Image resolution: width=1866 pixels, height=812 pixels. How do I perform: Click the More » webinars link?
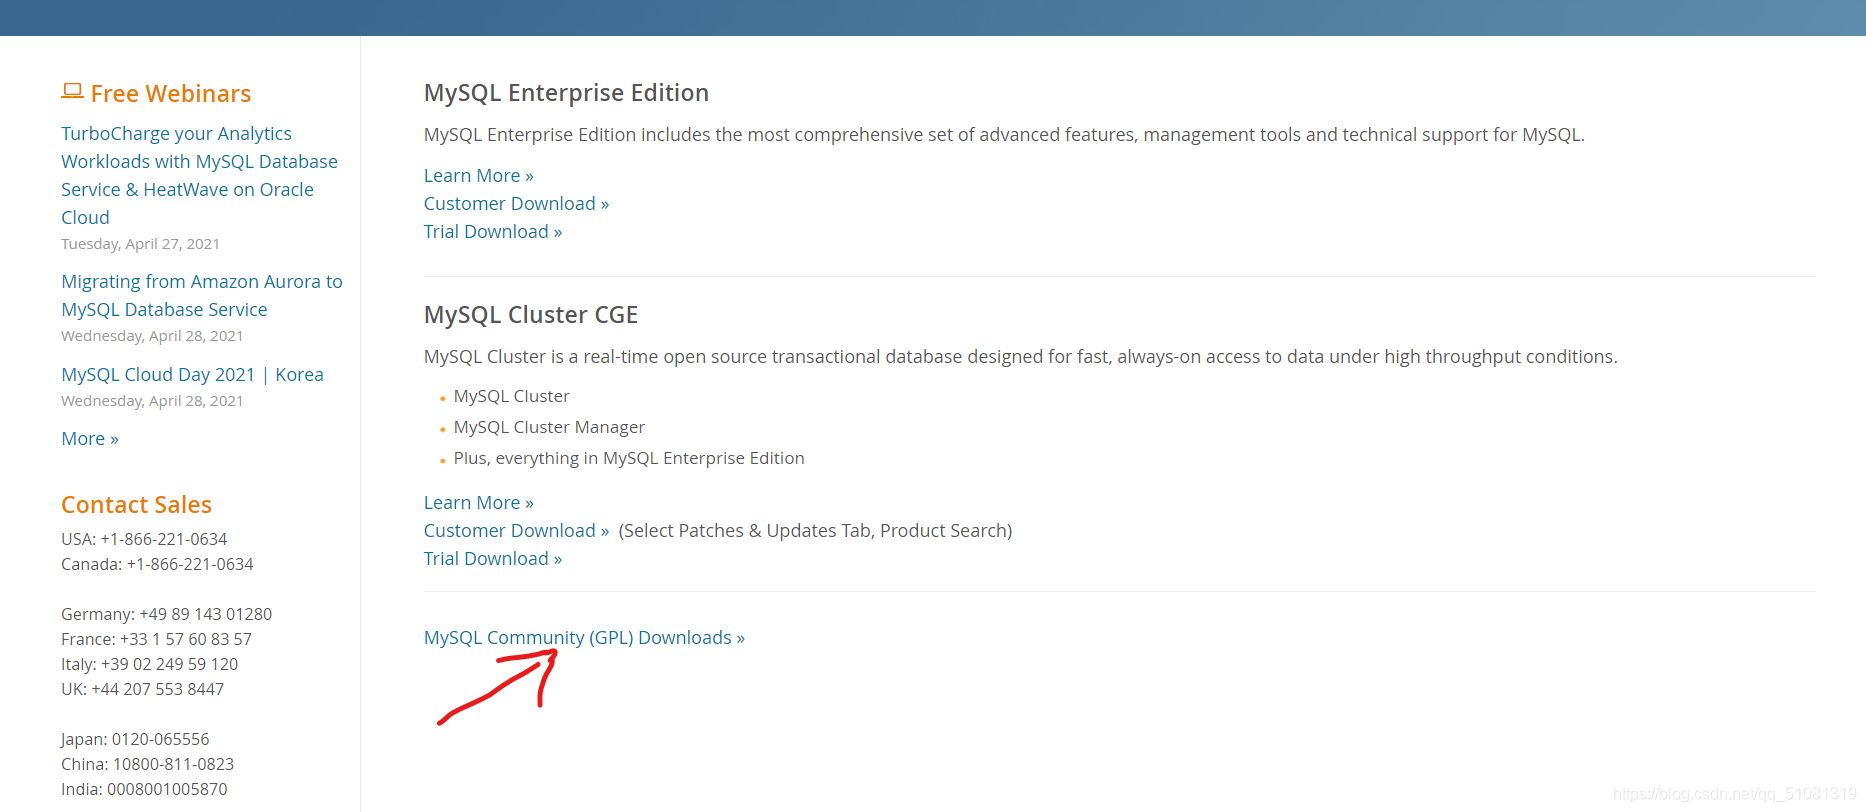coord(90,438)
